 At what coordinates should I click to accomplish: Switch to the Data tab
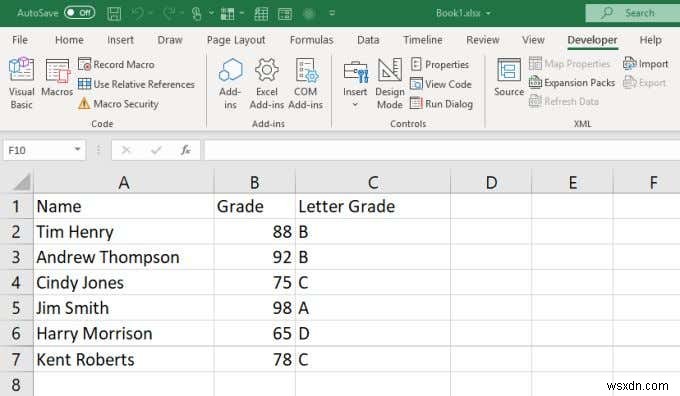point(368,40)
